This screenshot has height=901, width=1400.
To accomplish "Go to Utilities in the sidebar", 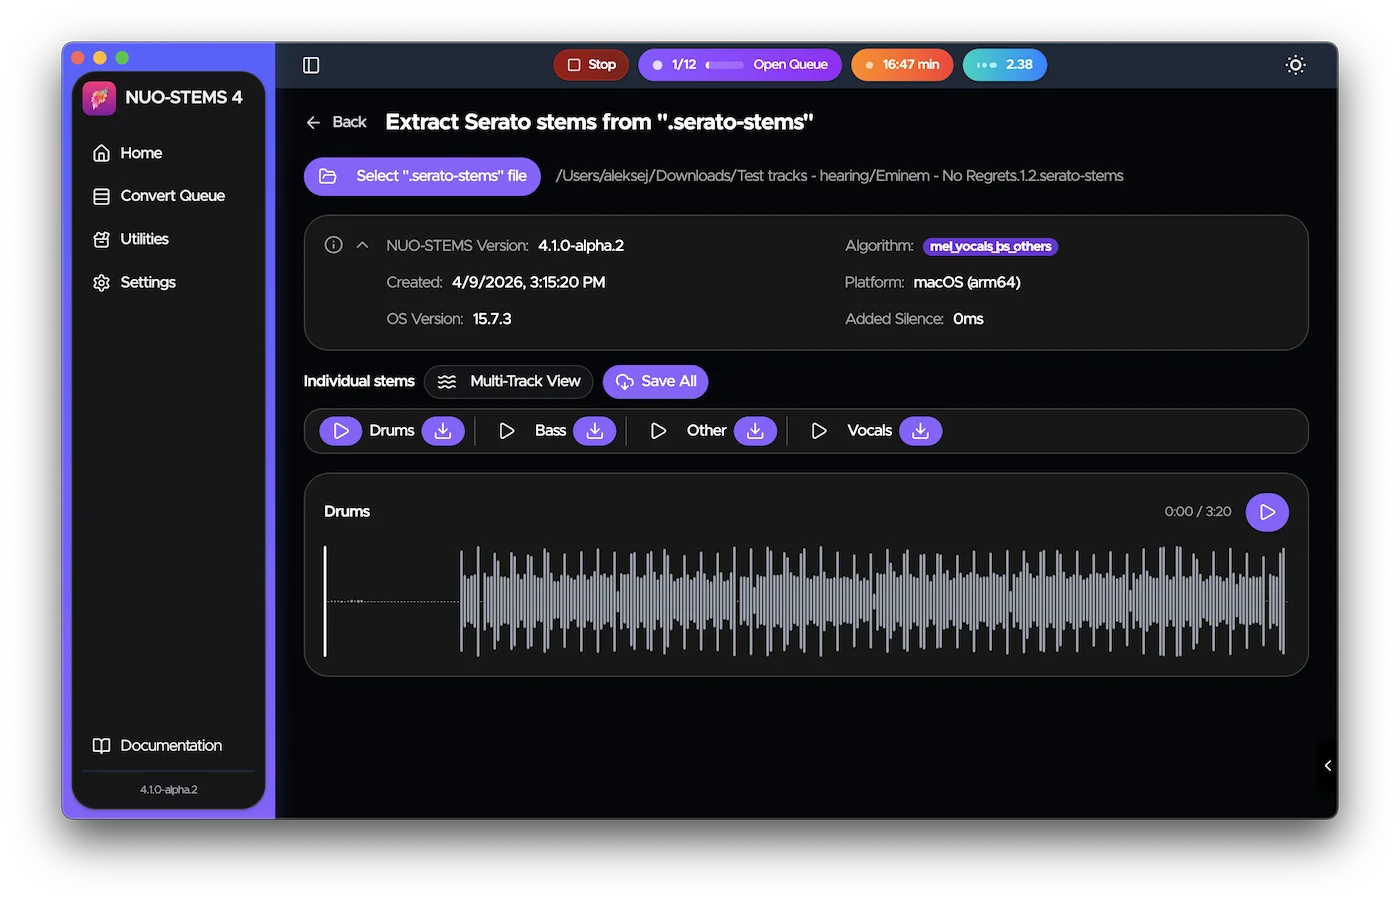I will tap(144, 239).
